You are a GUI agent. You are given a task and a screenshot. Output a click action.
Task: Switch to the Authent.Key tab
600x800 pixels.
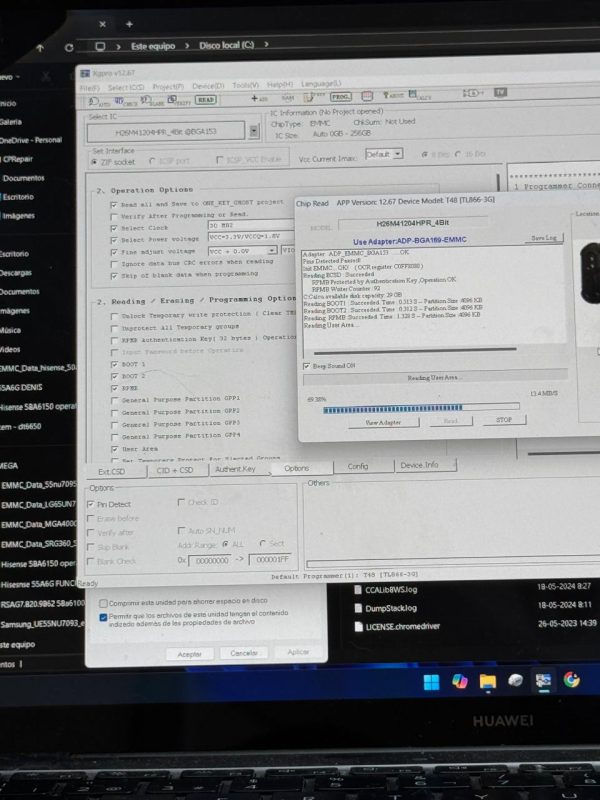(235, 469)
